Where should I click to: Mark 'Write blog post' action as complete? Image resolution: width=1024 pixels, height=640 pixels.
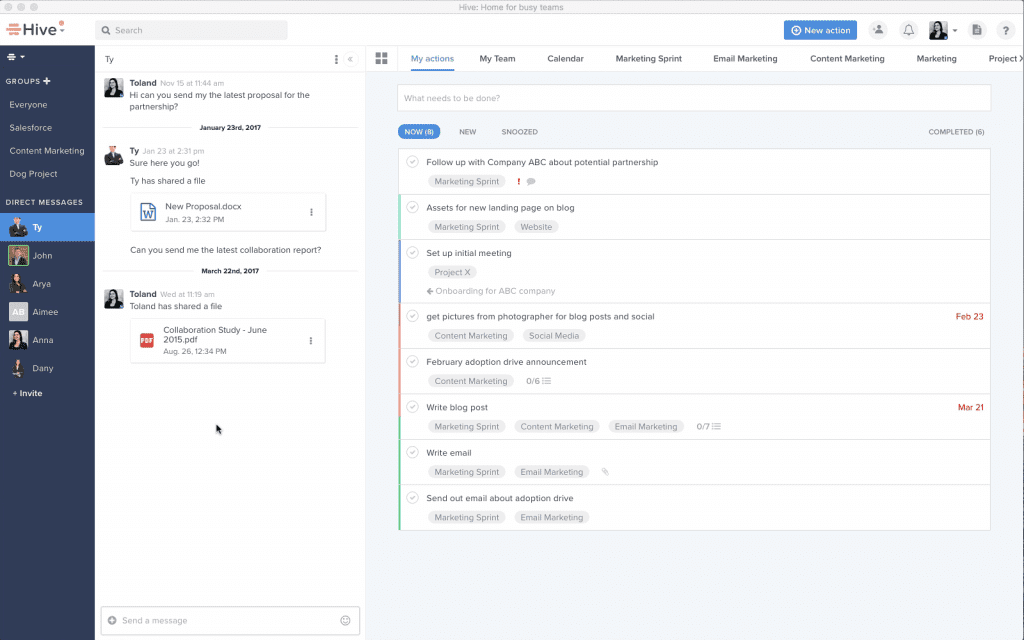[412, 407]
